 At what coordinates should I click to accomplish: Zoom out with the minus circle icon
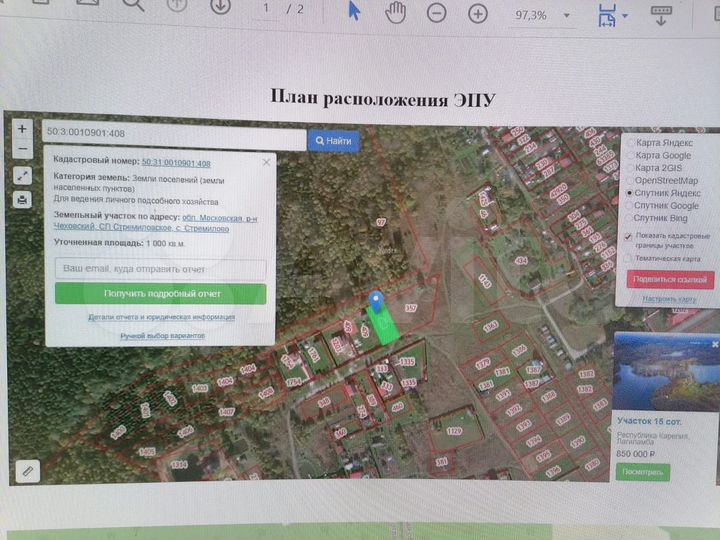point(436,13)
